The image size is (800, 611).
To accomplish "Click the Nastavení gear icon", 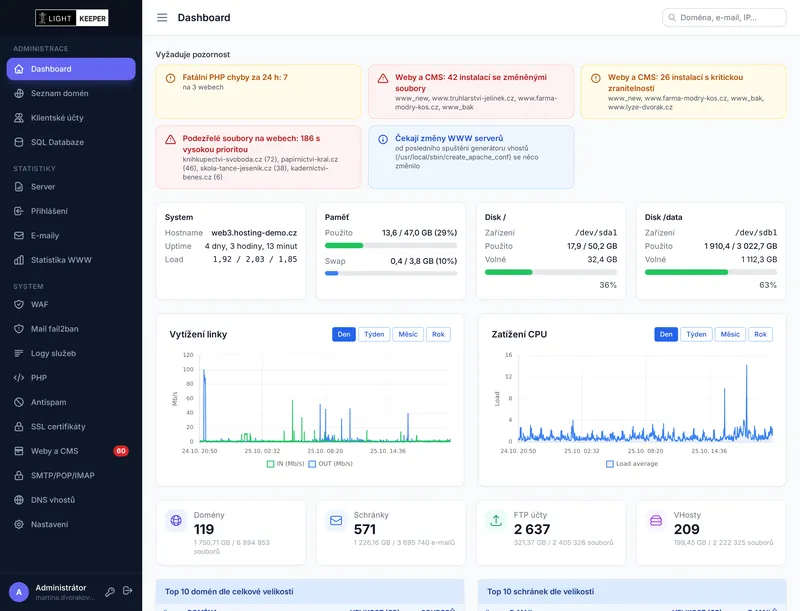I will click(19, 524).
